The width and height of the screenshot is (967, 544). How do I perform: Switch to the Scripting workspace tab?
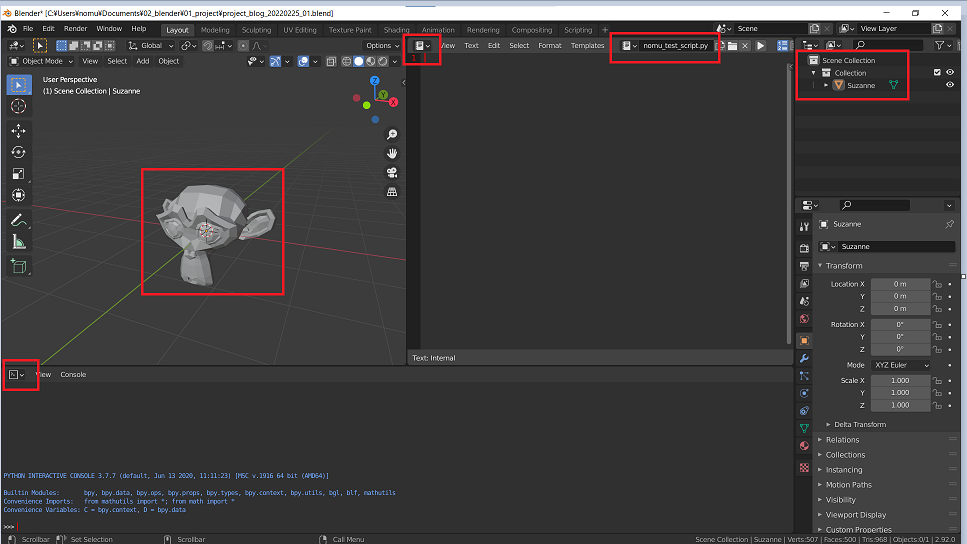coord(578,30)
